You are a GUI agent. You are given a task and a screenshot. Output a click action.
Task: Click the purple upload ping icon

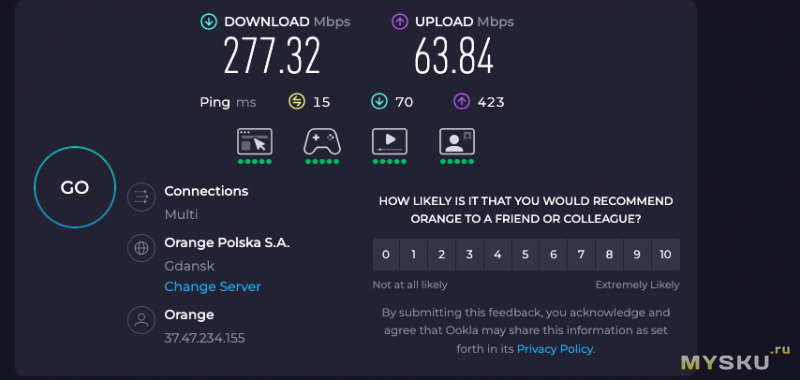[461, 102]
